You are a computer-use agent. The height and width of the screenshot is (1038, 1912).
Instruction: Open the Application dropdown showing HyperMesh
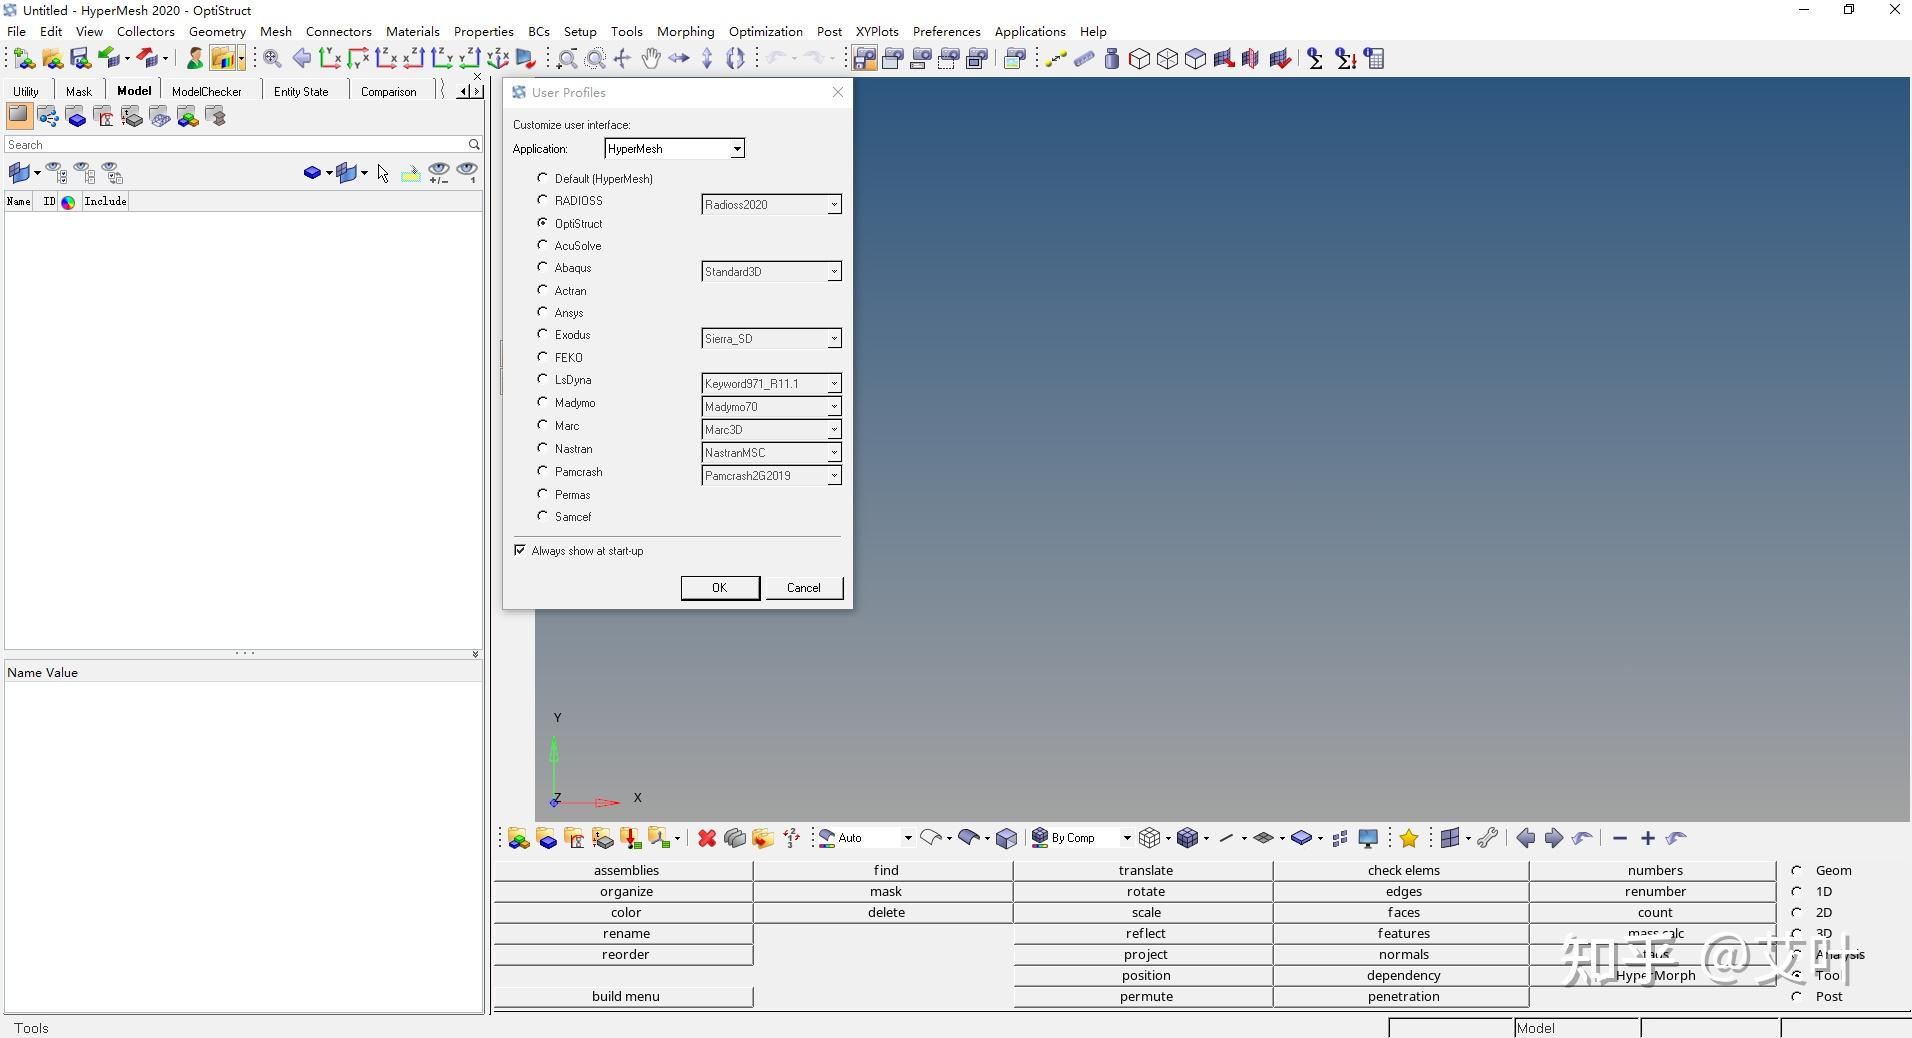pyautogui.click(x=736, y=149)
